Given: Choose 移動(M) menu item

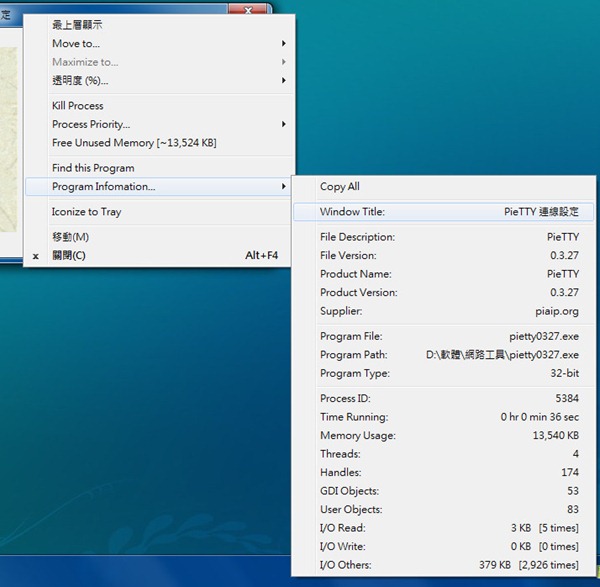Looking at the screenshot, I should 70,237.
